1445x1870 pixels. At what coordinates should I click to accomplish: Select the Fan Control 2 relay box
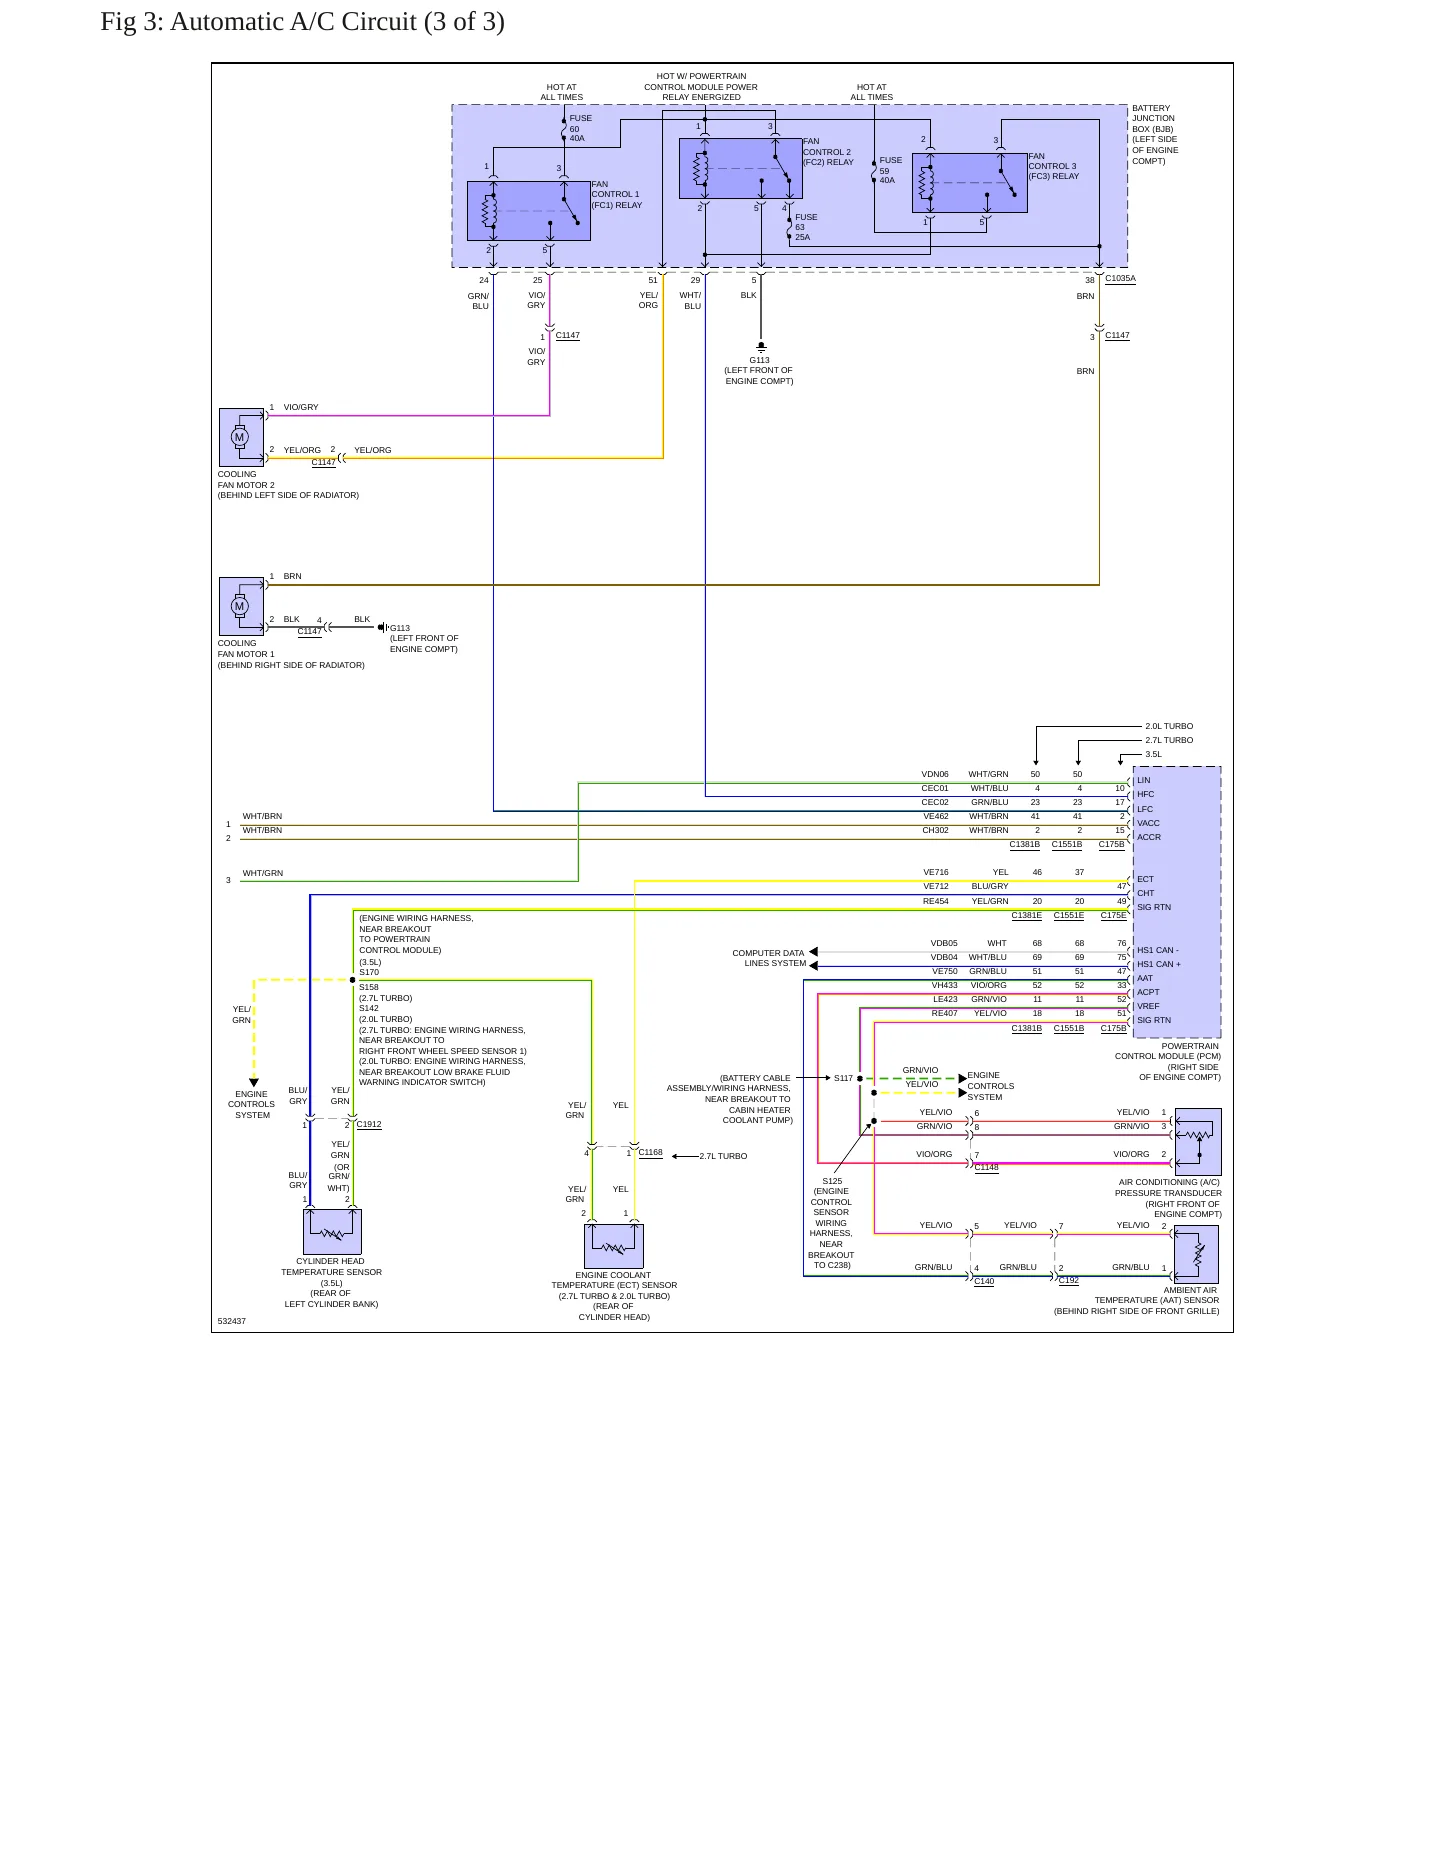740,169
